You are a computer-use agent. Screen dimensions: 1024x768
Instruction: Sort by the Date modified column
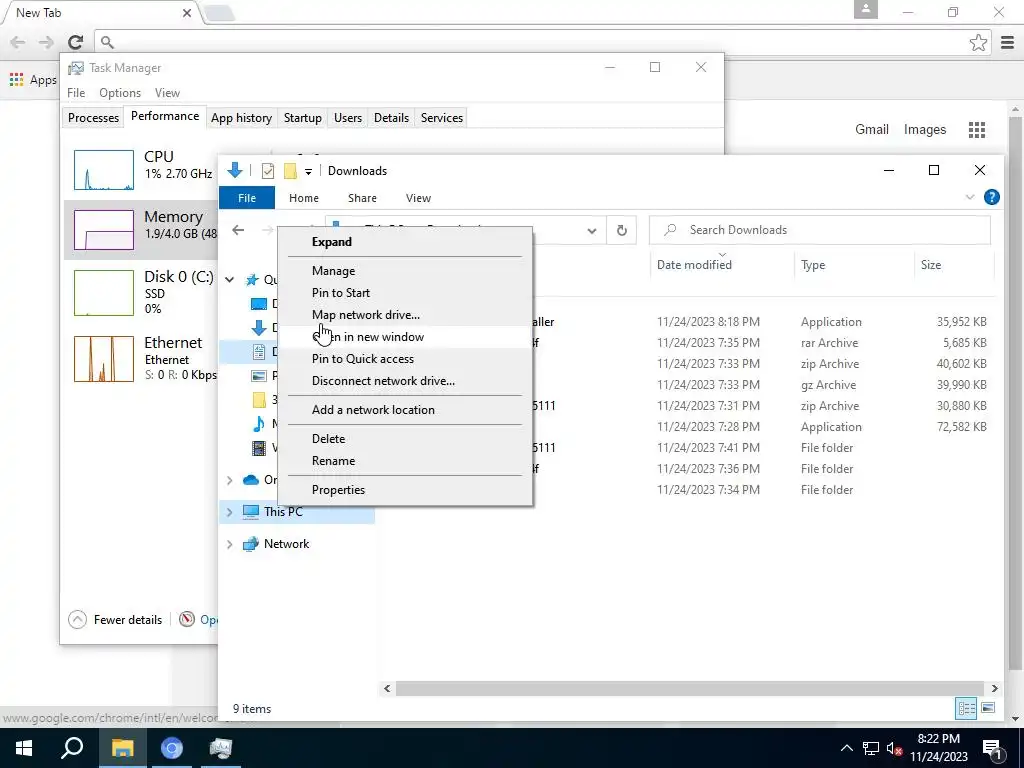694,264
